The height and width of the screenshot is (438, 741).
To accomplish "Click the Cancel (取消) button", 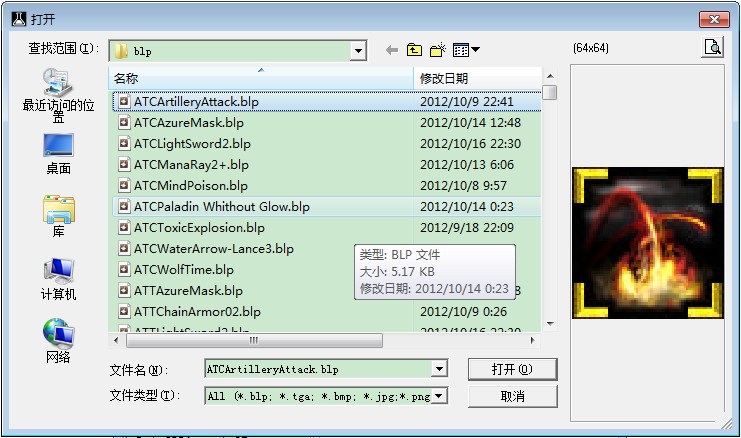I will tap(512, 396).
